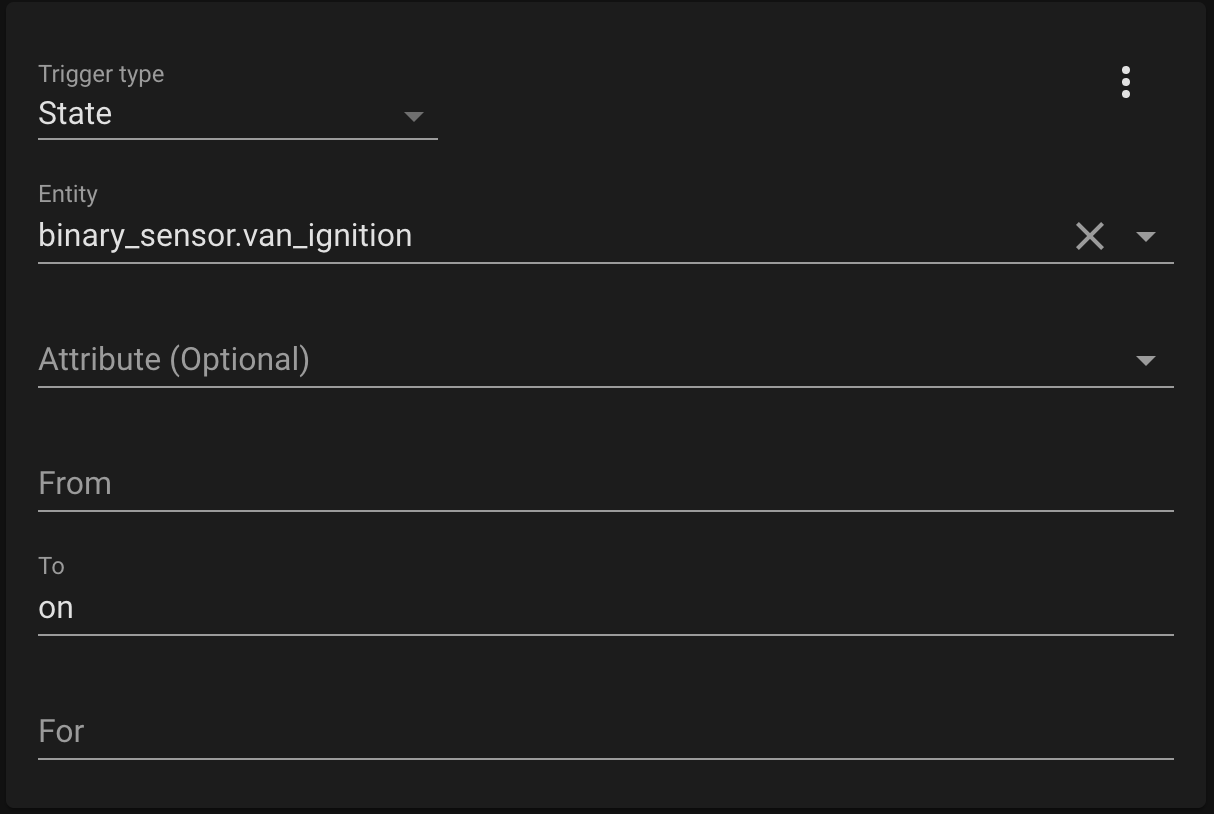Expand the Attribute (Optional) dropdown

click(x=1147, y=361)
